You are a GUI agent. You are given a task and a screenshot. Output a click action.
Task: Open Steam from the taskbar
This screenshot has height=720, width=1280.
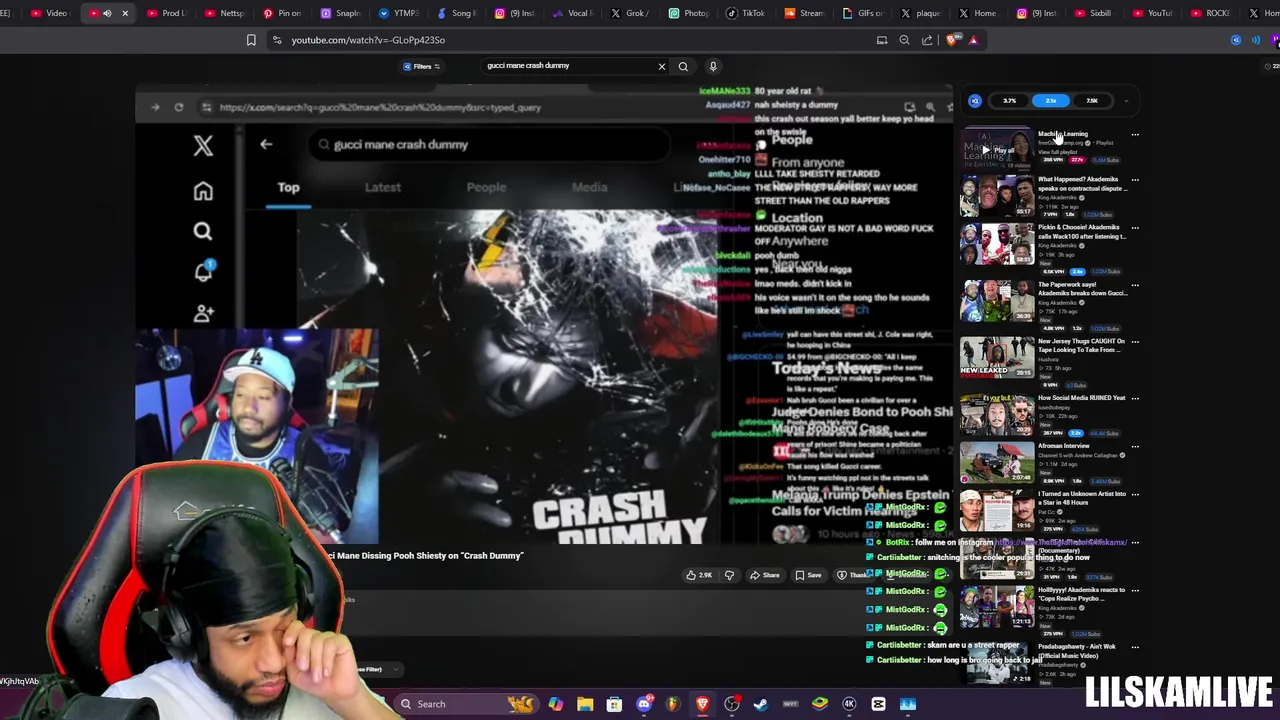(x=761, y=704)
